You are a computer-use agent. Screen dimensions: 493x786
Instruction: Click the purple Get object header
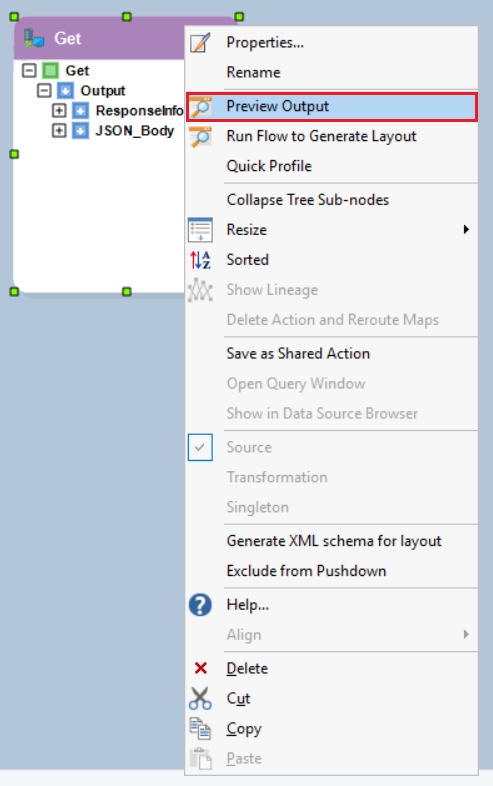[x=99, y=39]
